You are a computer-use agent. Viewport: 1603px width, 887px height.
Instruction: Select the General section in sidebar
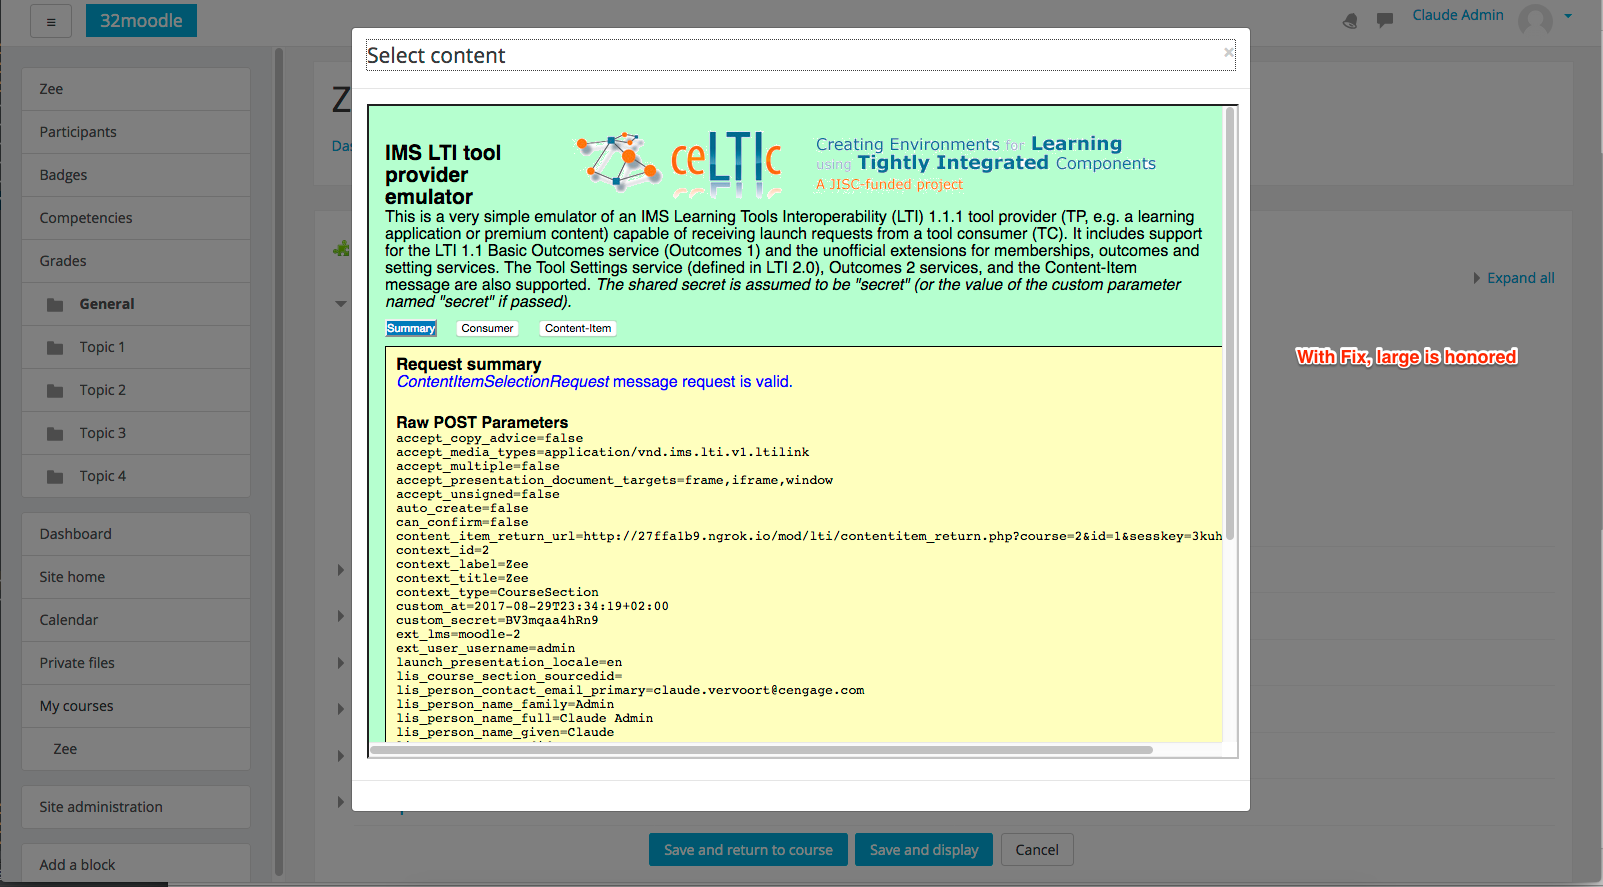[136, 304]
